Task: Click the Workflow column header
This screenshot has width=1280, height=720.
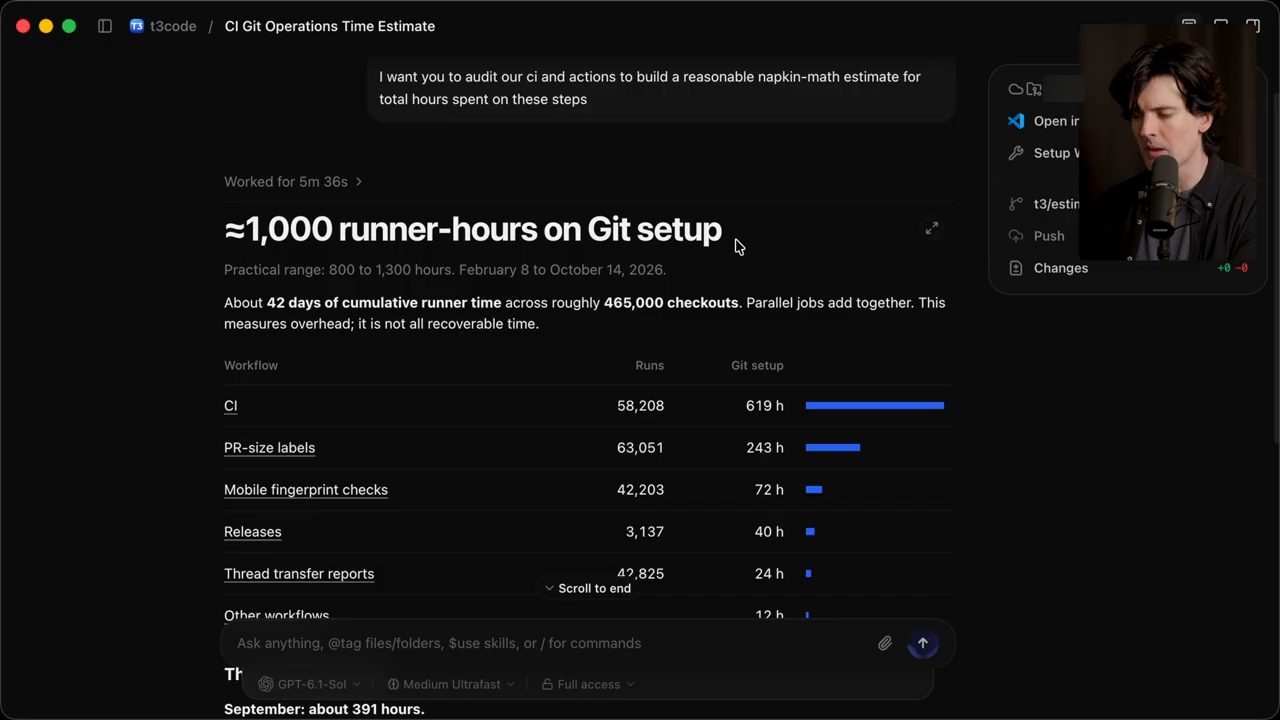Action: pos(251,365)
